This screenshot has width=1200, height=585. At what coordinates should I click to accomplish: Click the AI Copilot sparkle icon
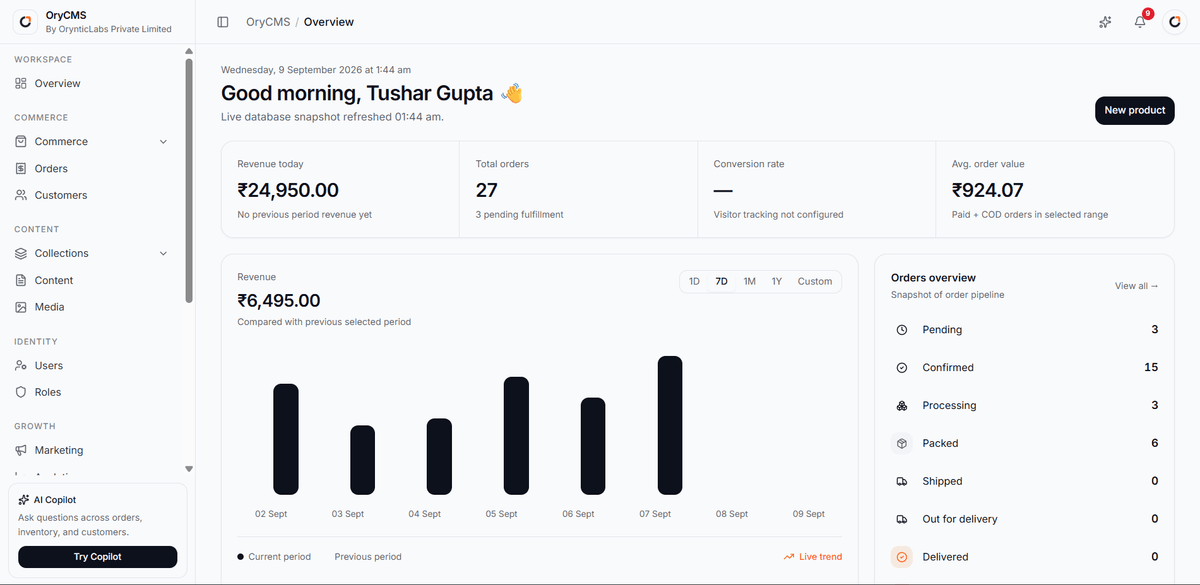point(24,500)
